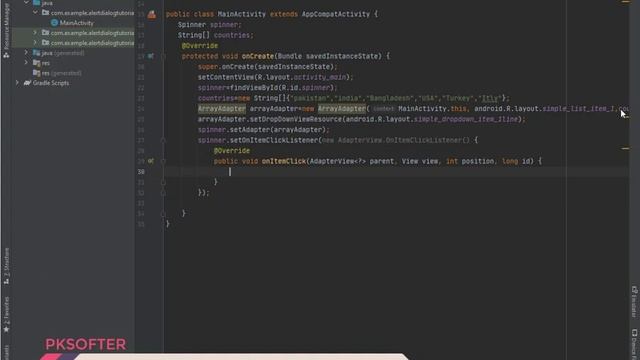Click 'onItemClick' method name
This screenshot has width=640, height=360.
point(284,161)
